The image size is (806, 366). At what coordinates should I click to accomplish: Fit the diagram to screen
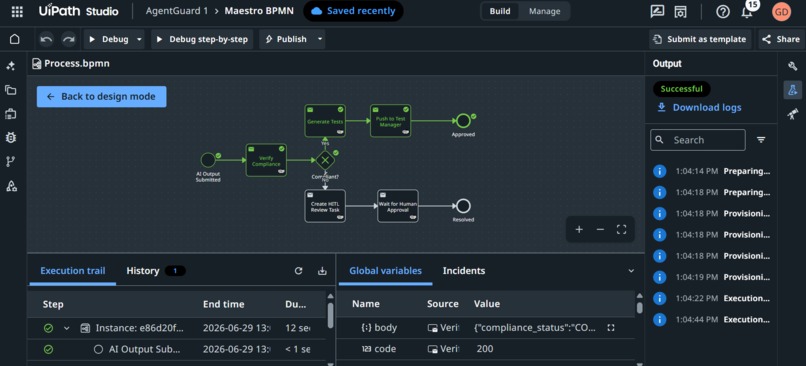click(621, 230)
